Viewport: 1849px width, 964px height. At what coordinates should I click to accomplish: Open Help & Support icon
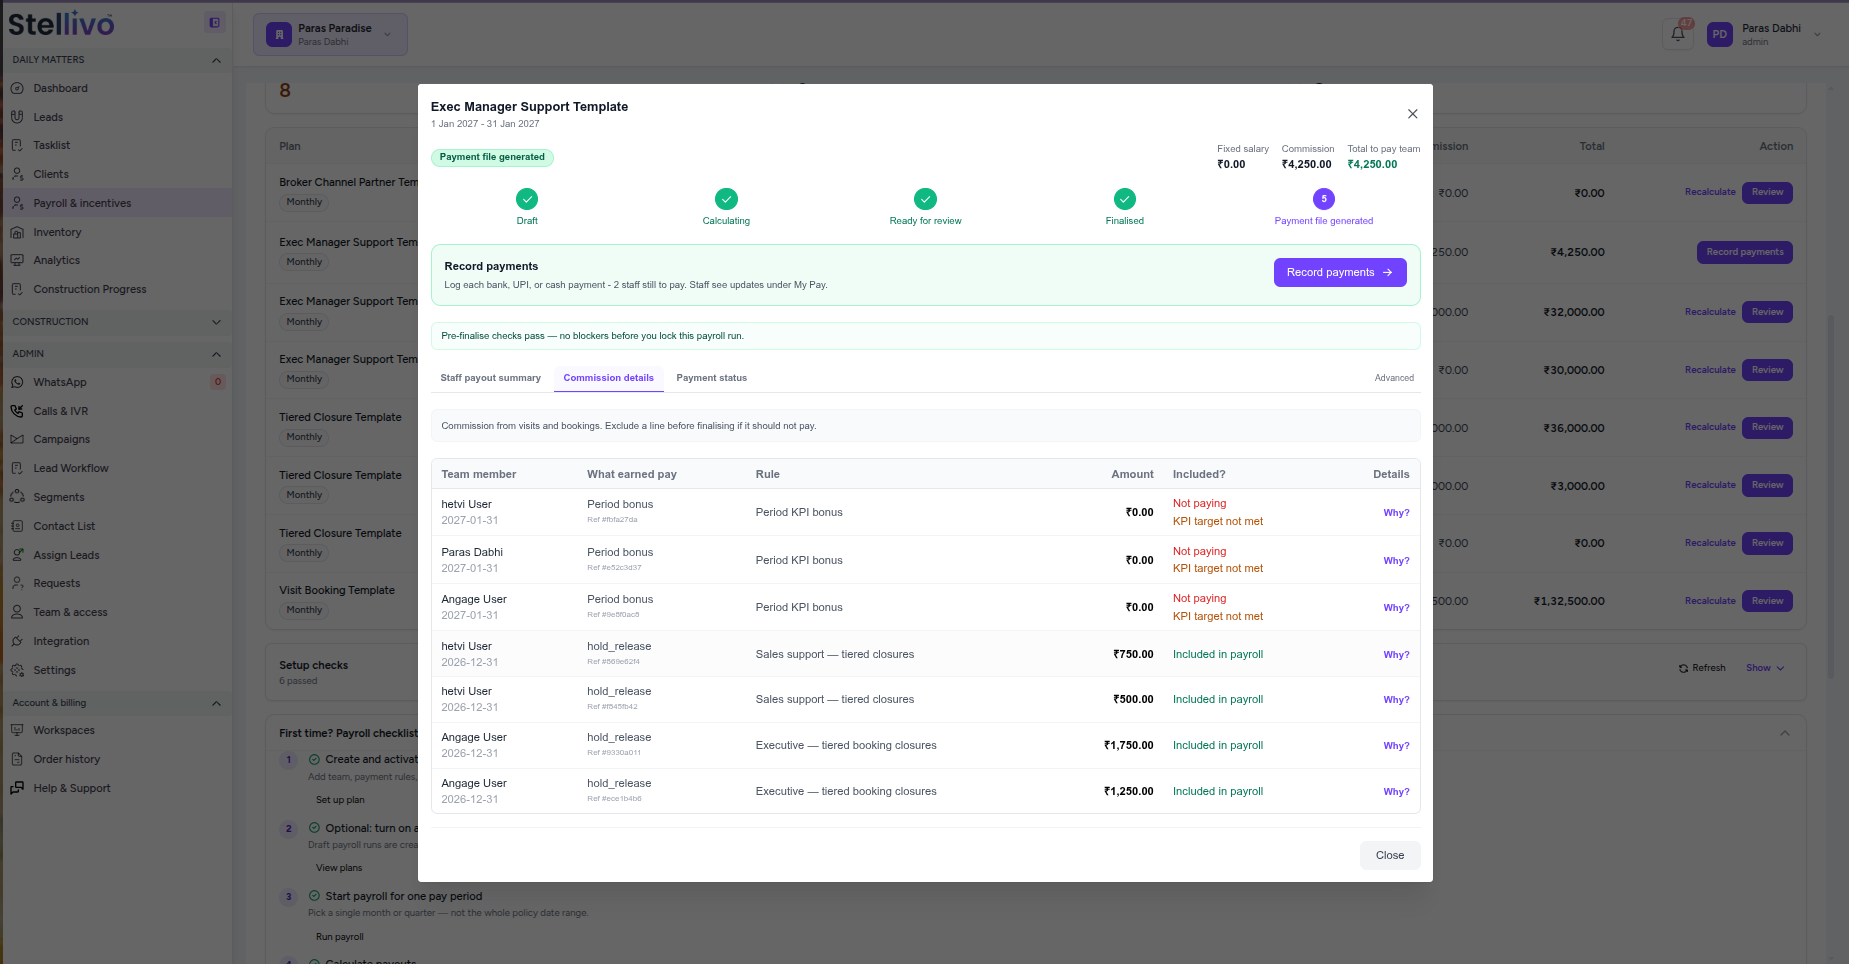coord(17,788)
